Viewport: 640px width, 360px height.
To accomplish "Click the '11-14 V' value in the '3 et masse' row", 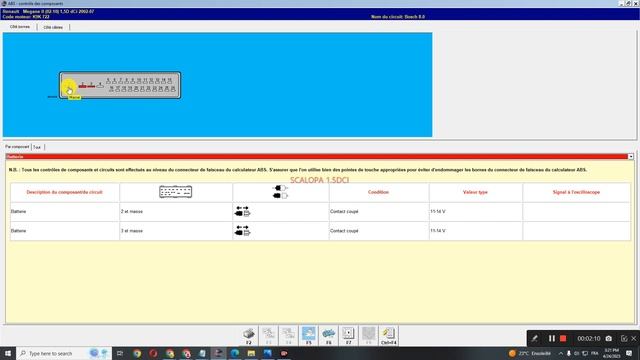I will (438, 231).
